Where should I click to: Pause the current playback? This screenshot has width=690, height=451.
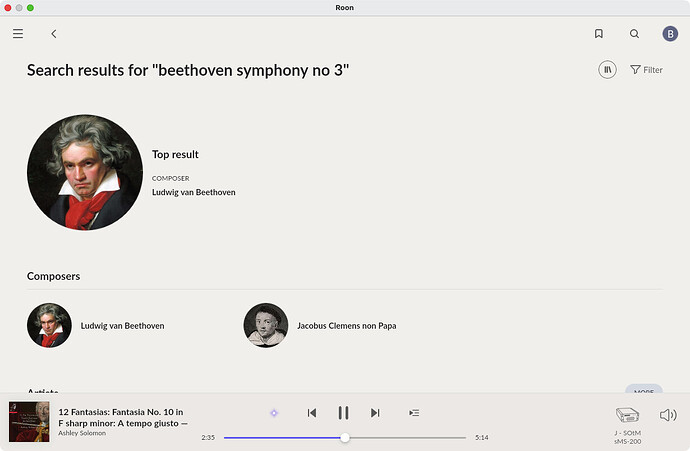pyautogui.click(x=343, y=413)
